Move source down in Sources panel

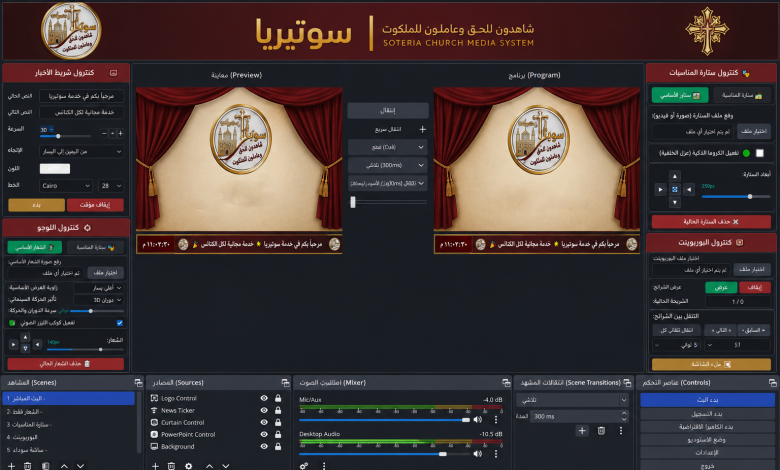(225, 466)
